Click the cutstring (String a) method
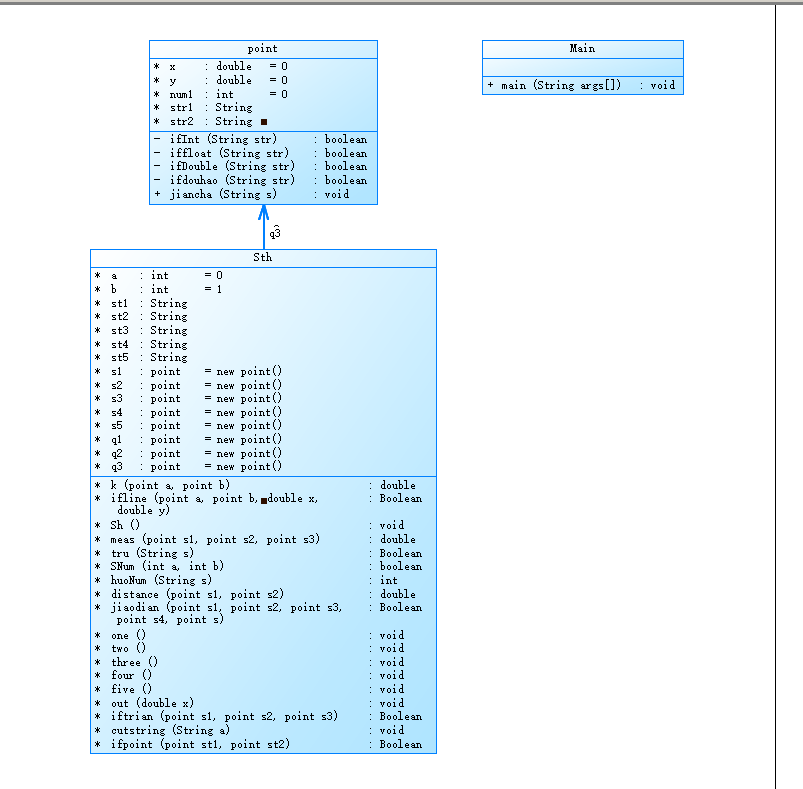 [x=249, y=730]
